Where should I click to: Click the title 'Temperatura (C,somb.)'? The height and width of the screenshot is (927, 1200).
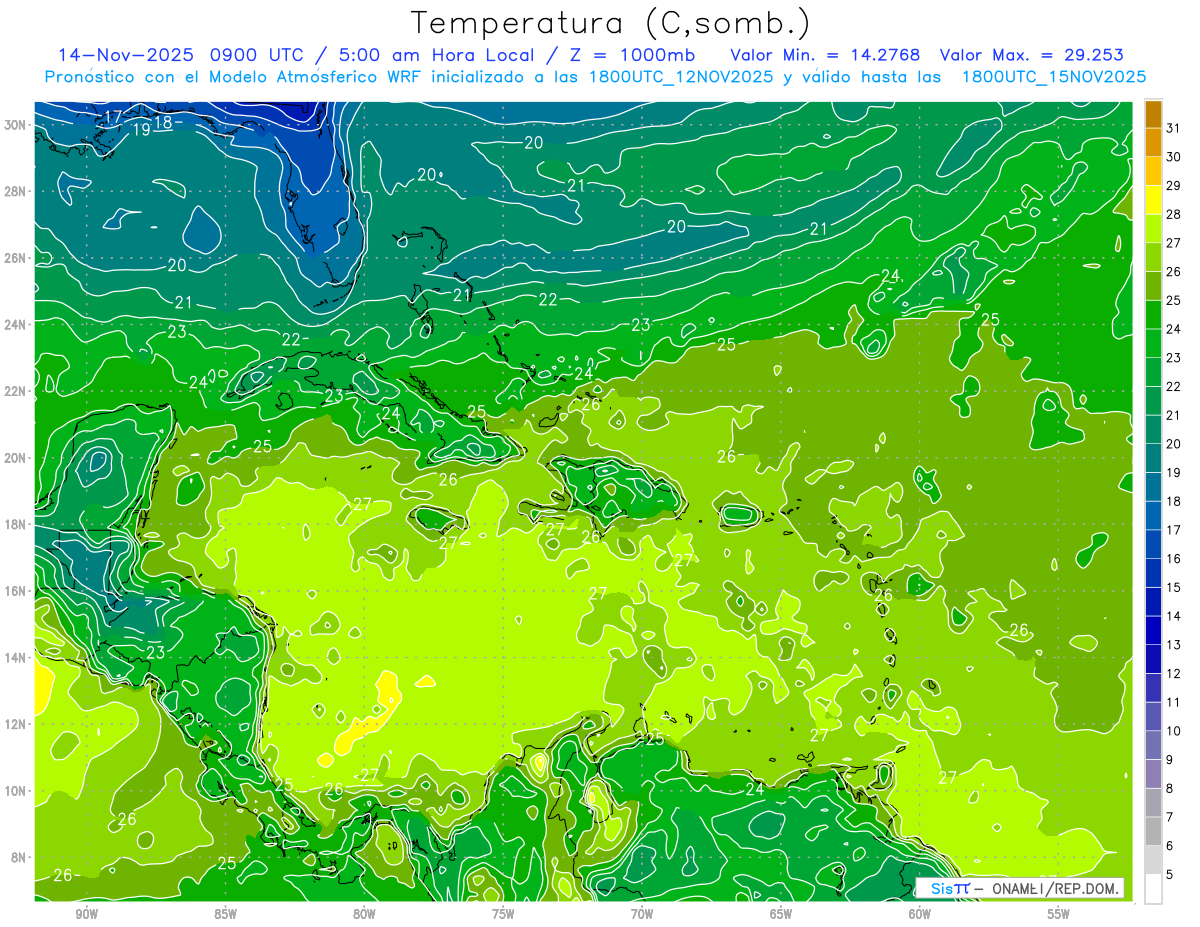[610, 23]
